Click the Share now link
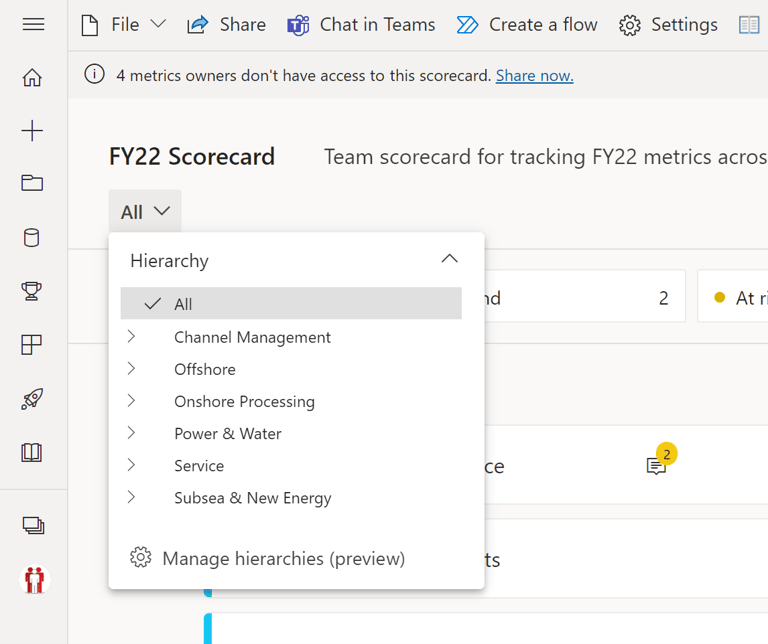The height and width of the screenshot is (644, 768). pyautogui.click(x=534, y=75)
